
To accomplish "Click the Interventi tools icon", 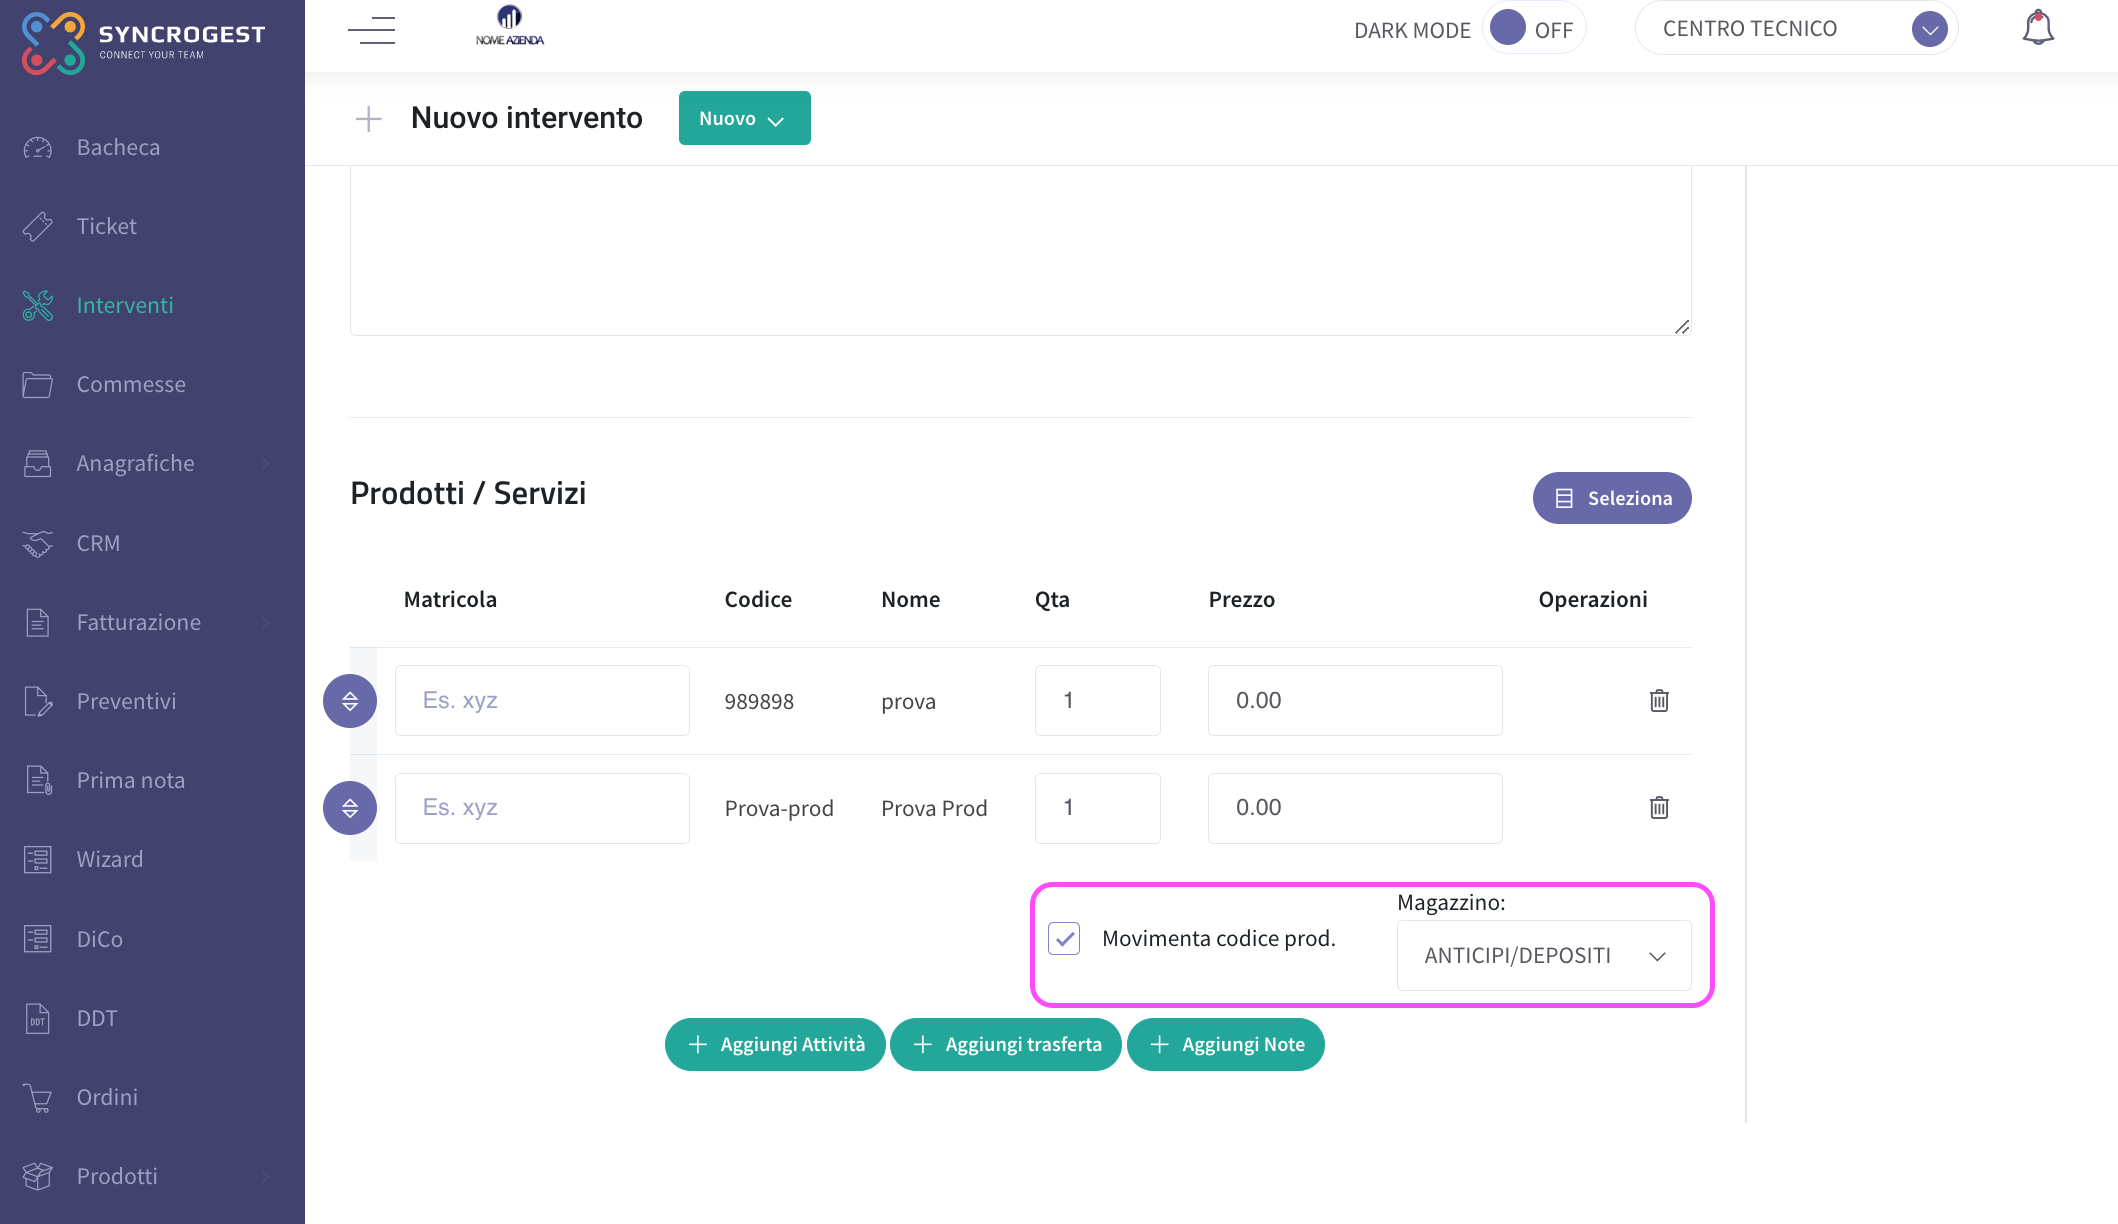I will (x=38, y=305).
